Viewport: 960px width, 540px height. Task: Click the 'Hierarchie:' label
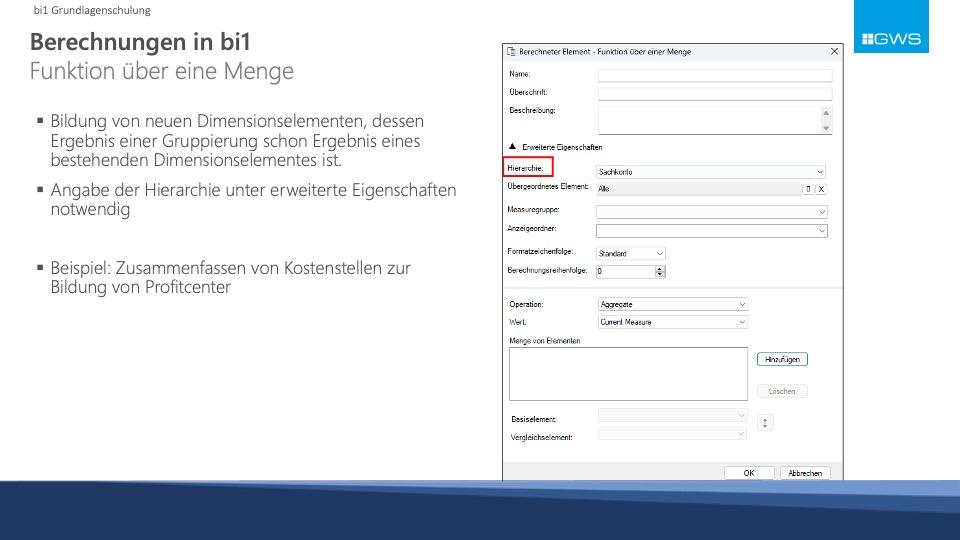525,168
